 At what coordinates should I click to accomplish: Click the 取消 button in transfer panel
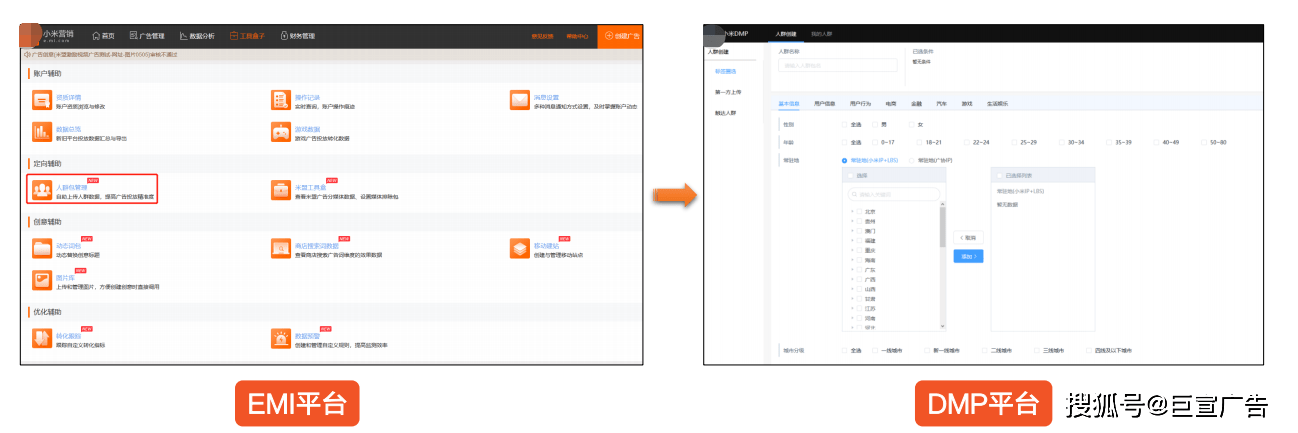[968, 237]
